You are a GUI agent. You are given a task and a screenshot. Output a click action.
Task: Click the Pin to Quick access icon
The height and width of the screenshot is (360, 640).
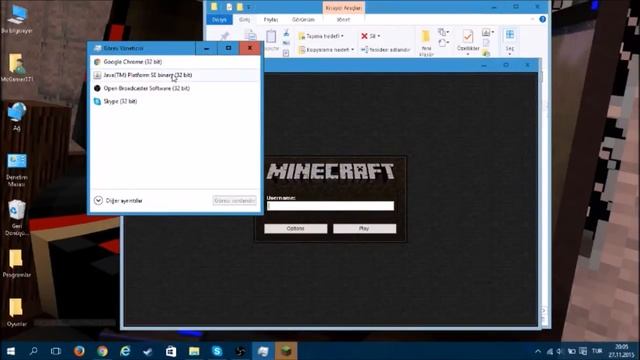[x=224, y=37]
